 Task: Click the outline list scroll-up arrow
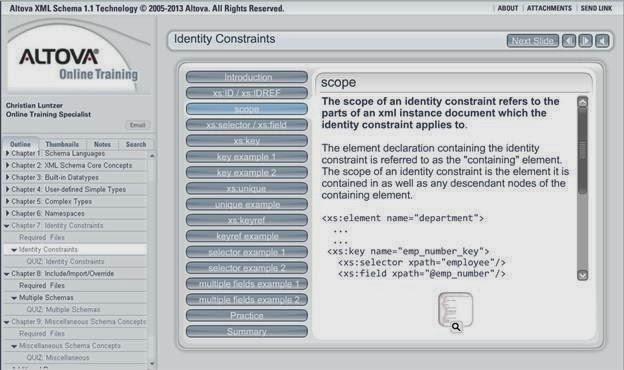[x=152, y=156]
